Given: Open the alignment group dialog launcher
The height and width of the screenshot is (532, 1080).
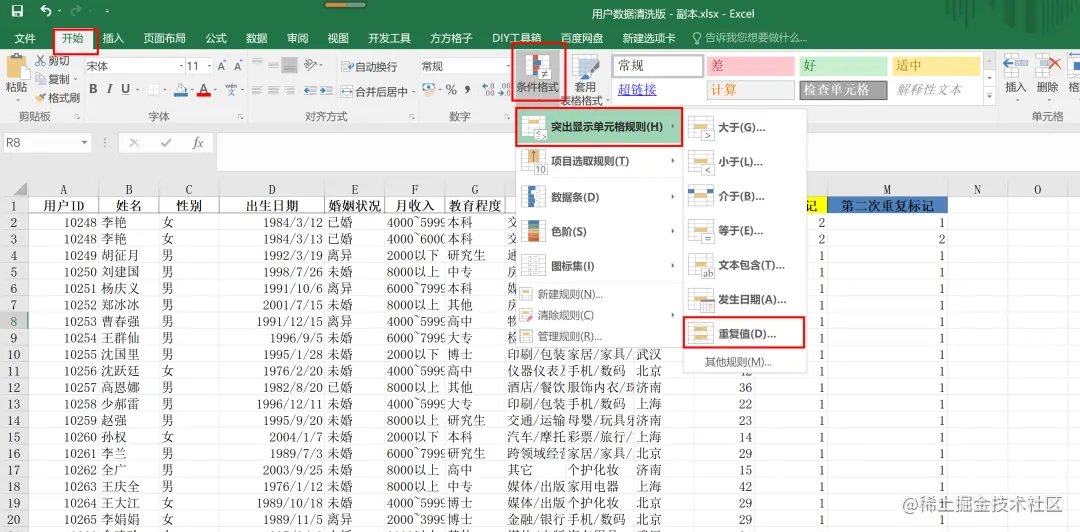Looking at the screenshot, I should point(412,116).
